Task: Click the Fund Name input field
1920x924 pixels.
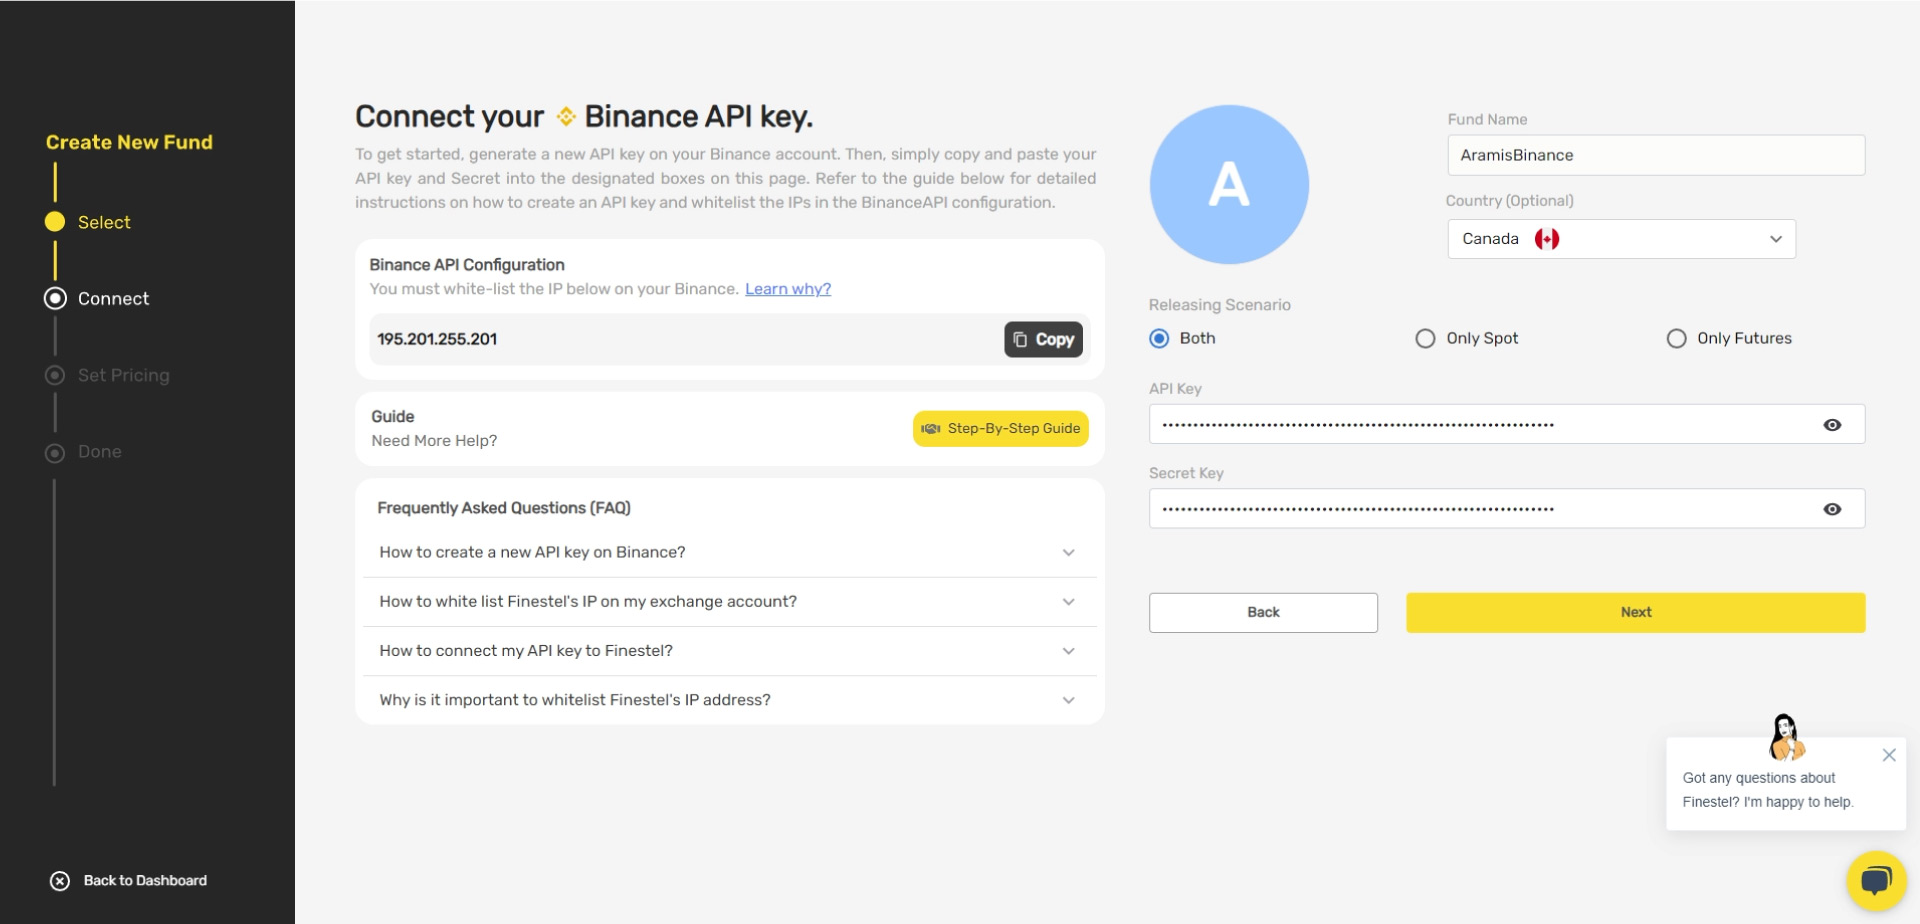Action: 1656,155
